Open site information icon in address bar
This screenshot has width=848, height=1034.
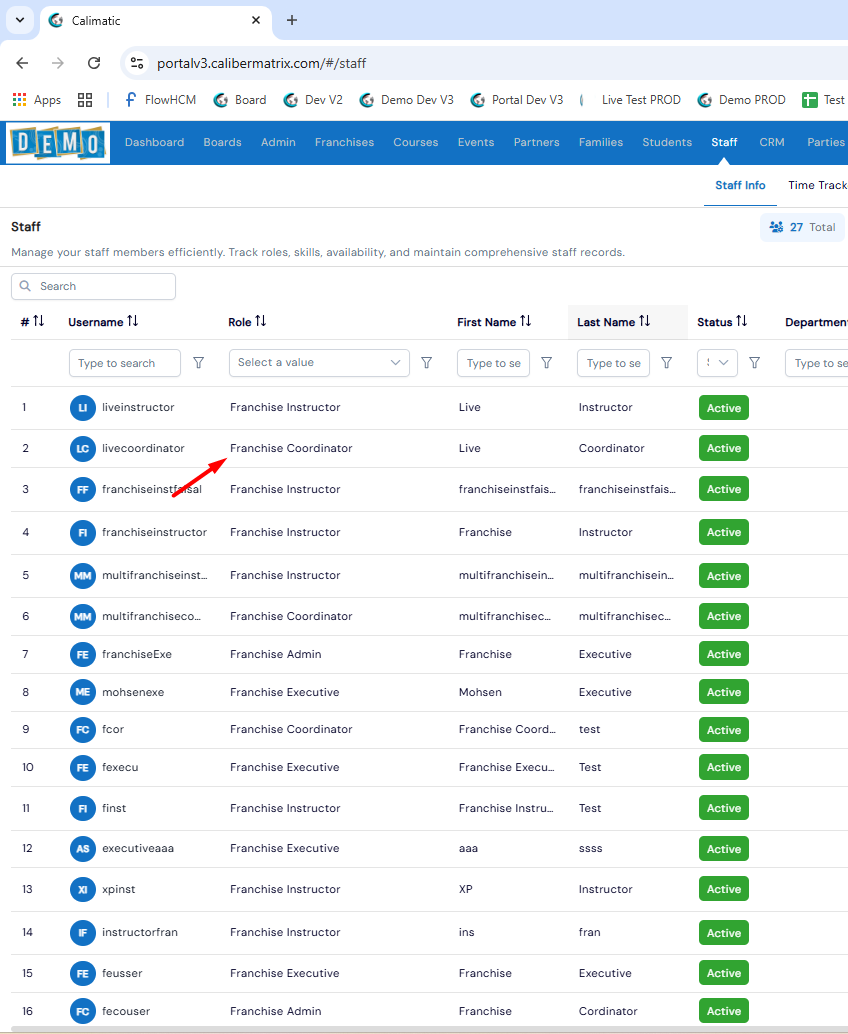(136, 63)
